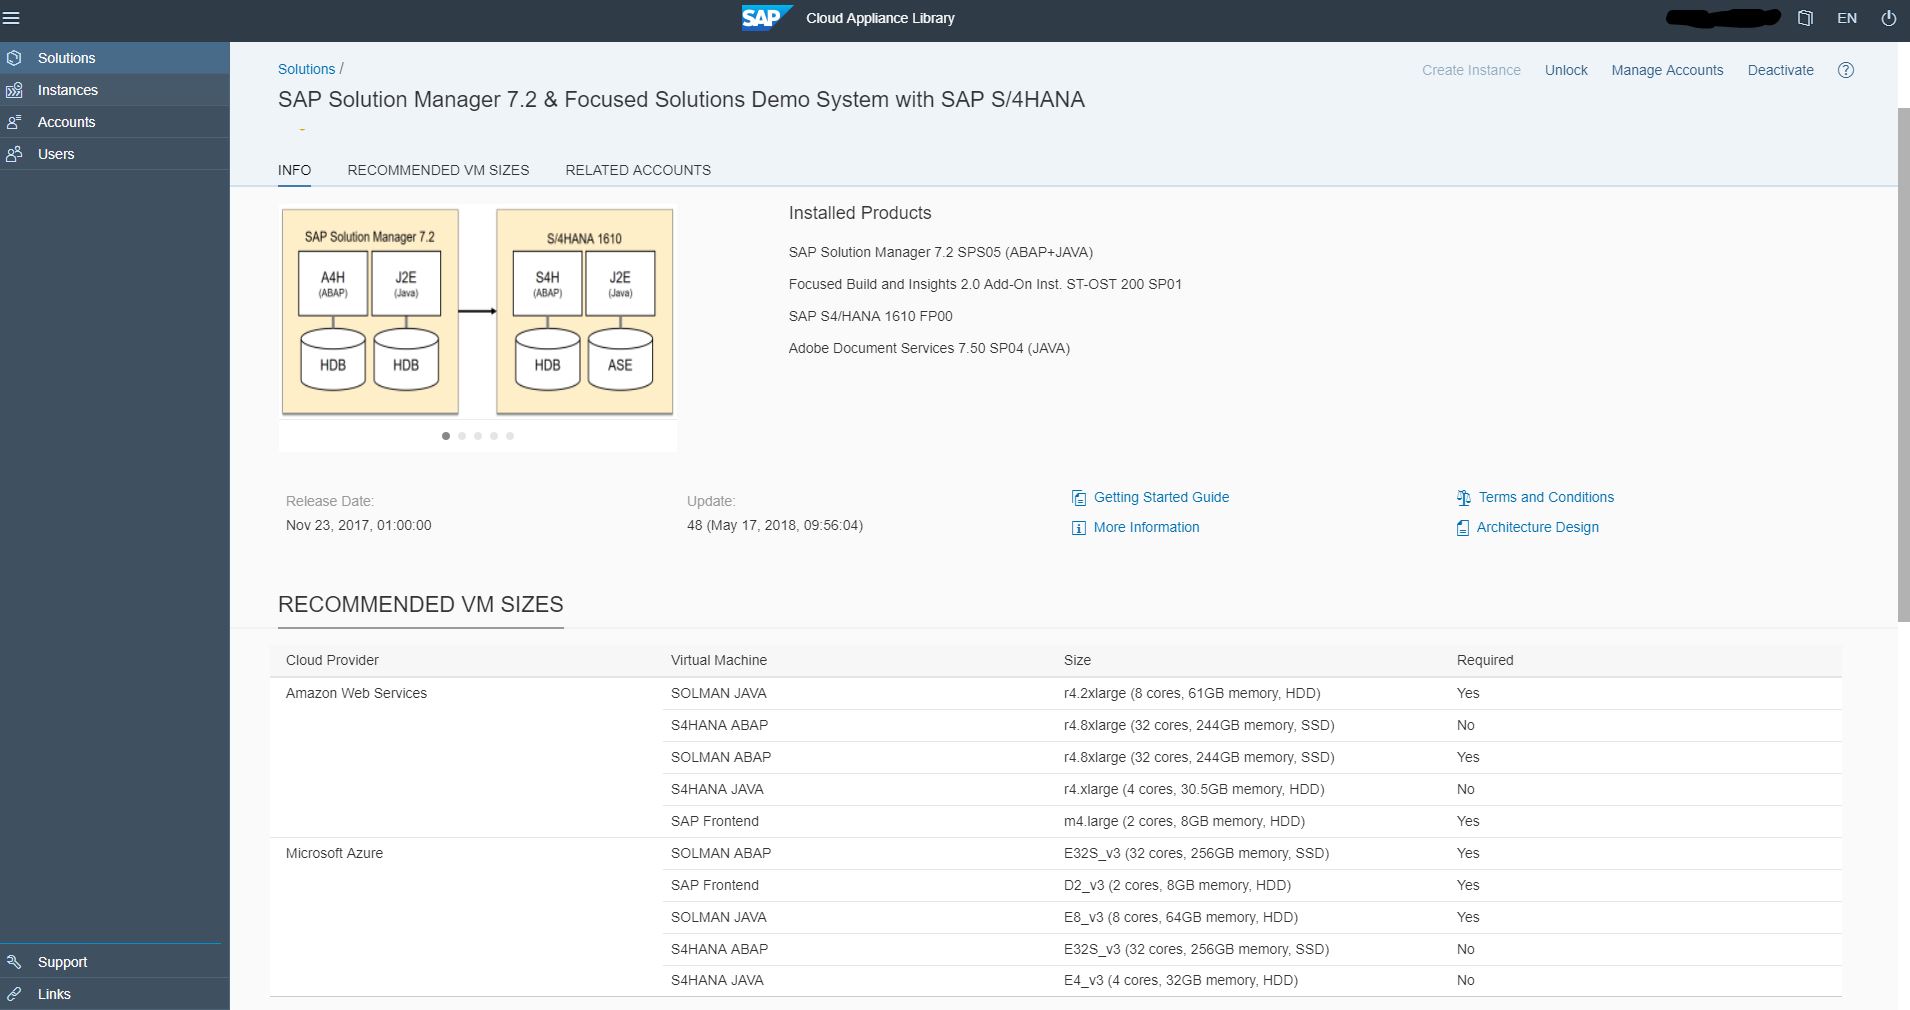Viewport: 1910px width, 1010px height.
Task: Click the power log-off icon
Action: pyautogui.click(x=1888, y=18)
